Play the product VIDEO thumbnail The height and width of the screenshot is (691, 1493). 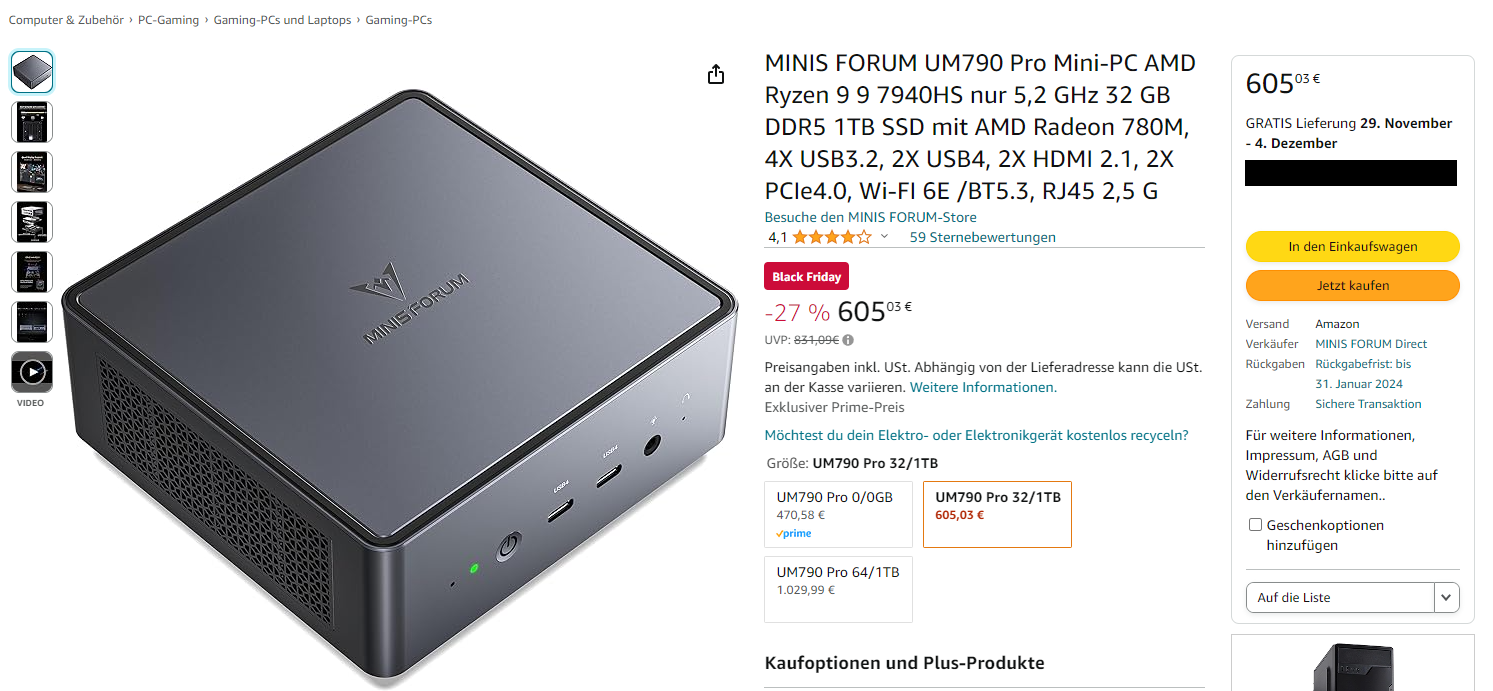[32, 372]
